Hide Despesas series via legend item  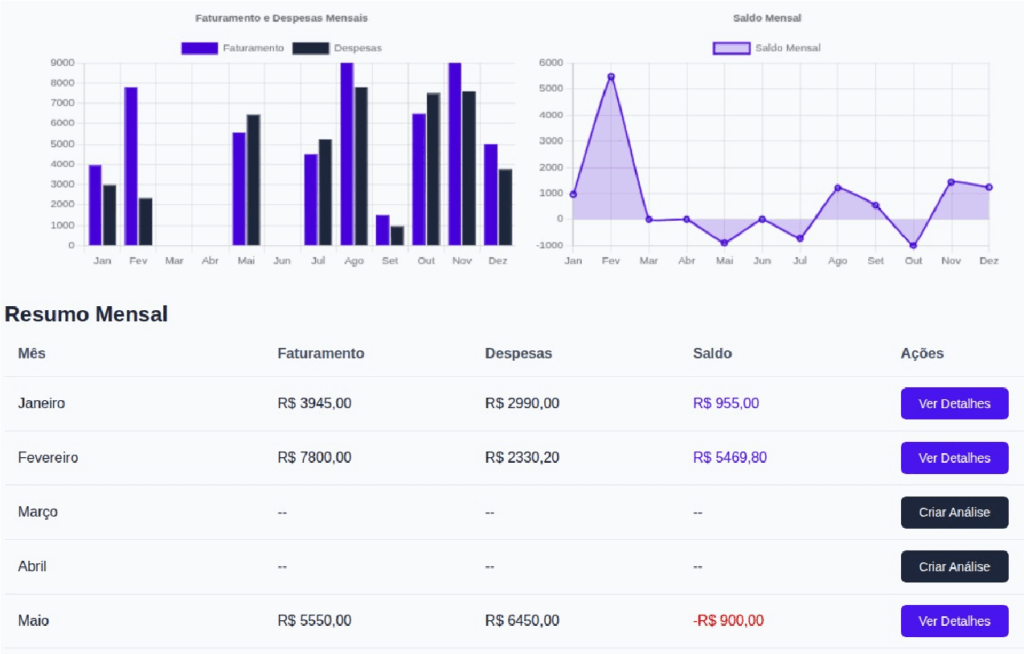tap(337, 48)
